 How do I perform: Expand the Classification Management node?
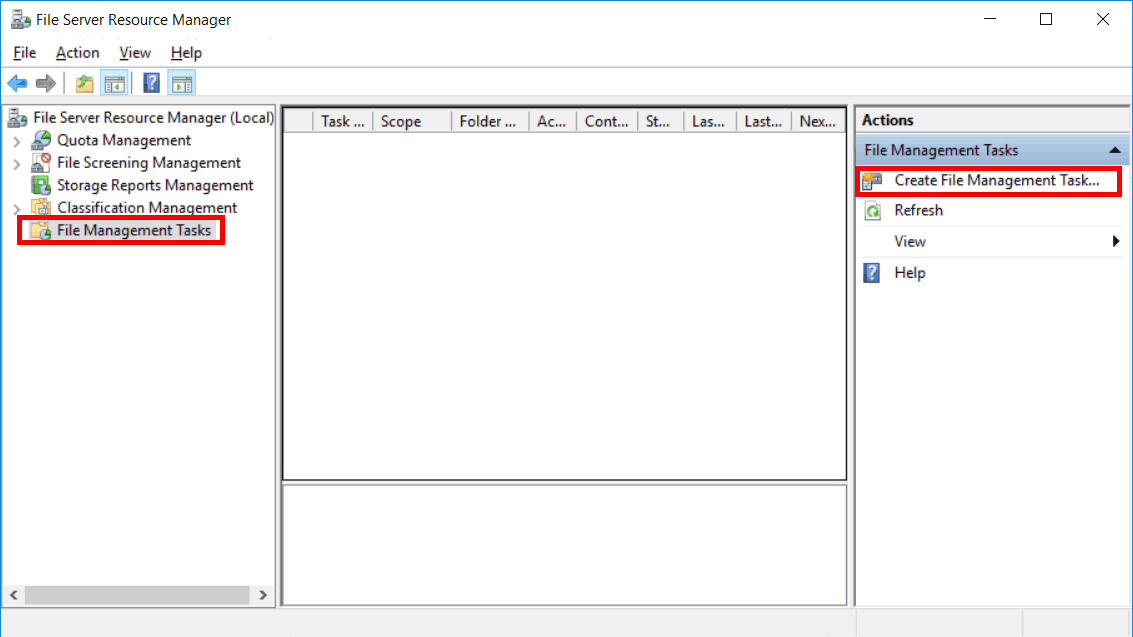pyautogui.click(x=18, y=207)
